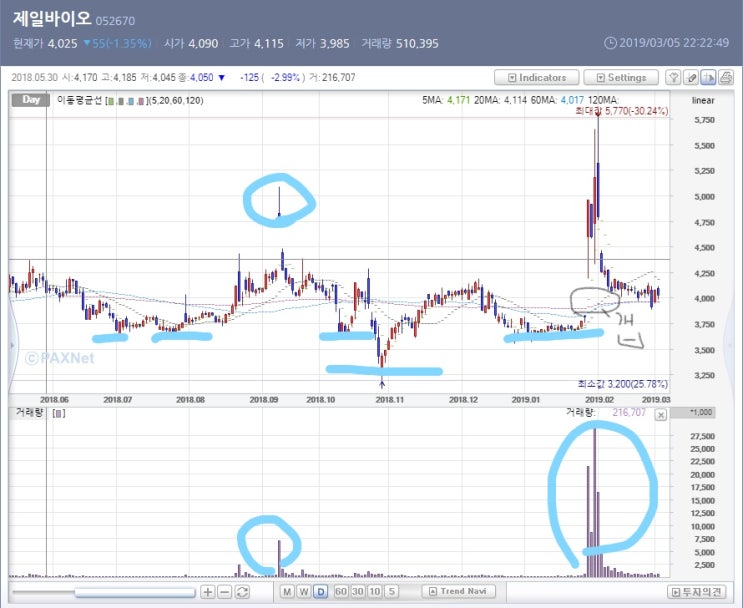
Task: Click the timestamp 2019/03/05 22:22:49
Action: click(674, 43)
